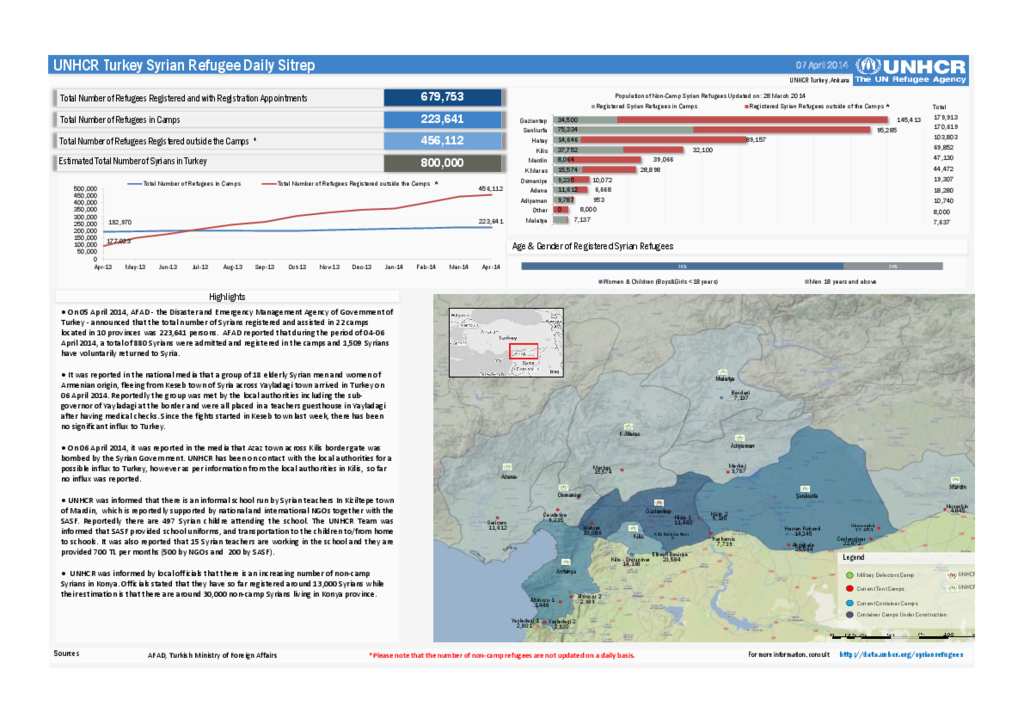Click the red Current Tent Camps marker in legend
This screenshot has height=724, width=1024.
pos(850,589)
